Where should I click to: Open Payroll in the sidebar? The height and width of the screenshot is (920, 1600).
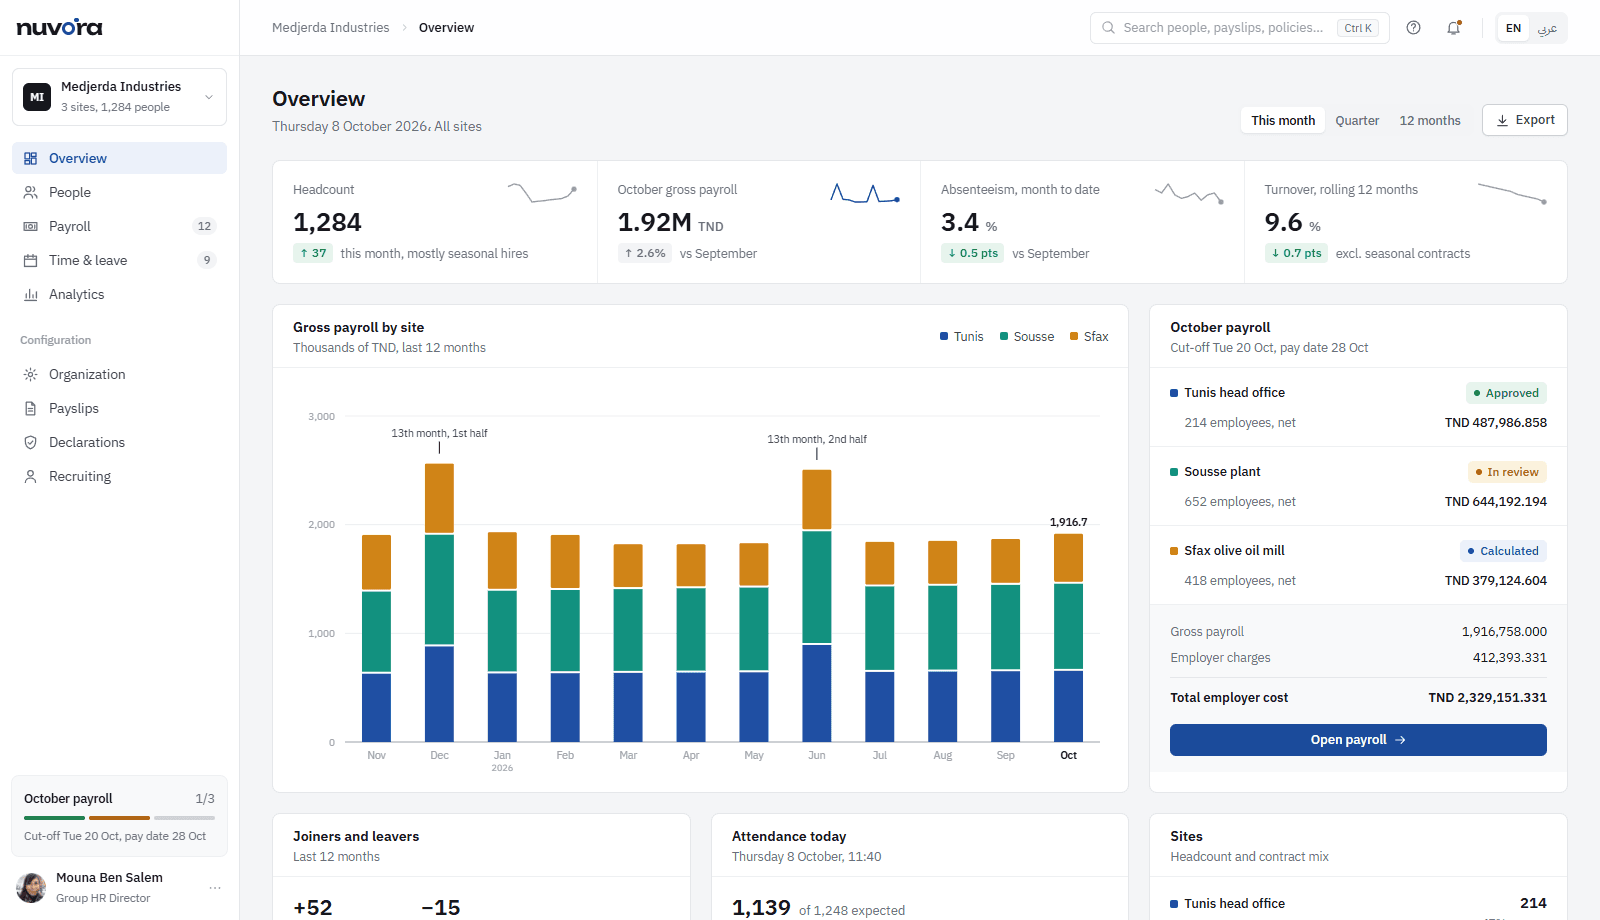[x=119, y=226]
